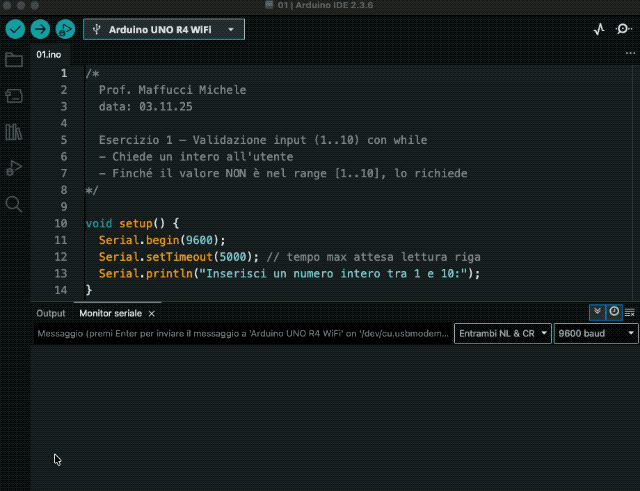Open the Sketchbook folder in sidebar
The height and width of the screenshot is (491, 640).
14,60
